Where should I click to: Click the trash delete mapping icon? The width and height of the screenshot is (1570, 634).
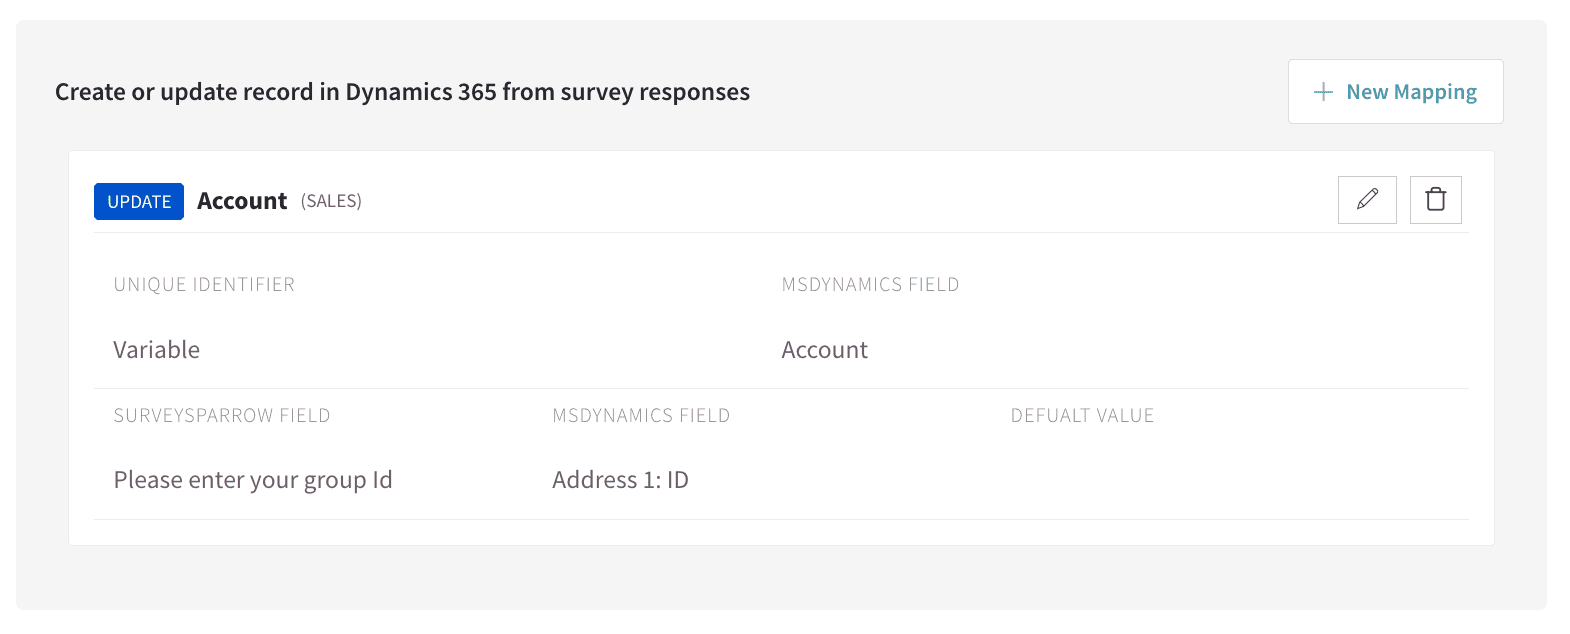coord(1435,200)
